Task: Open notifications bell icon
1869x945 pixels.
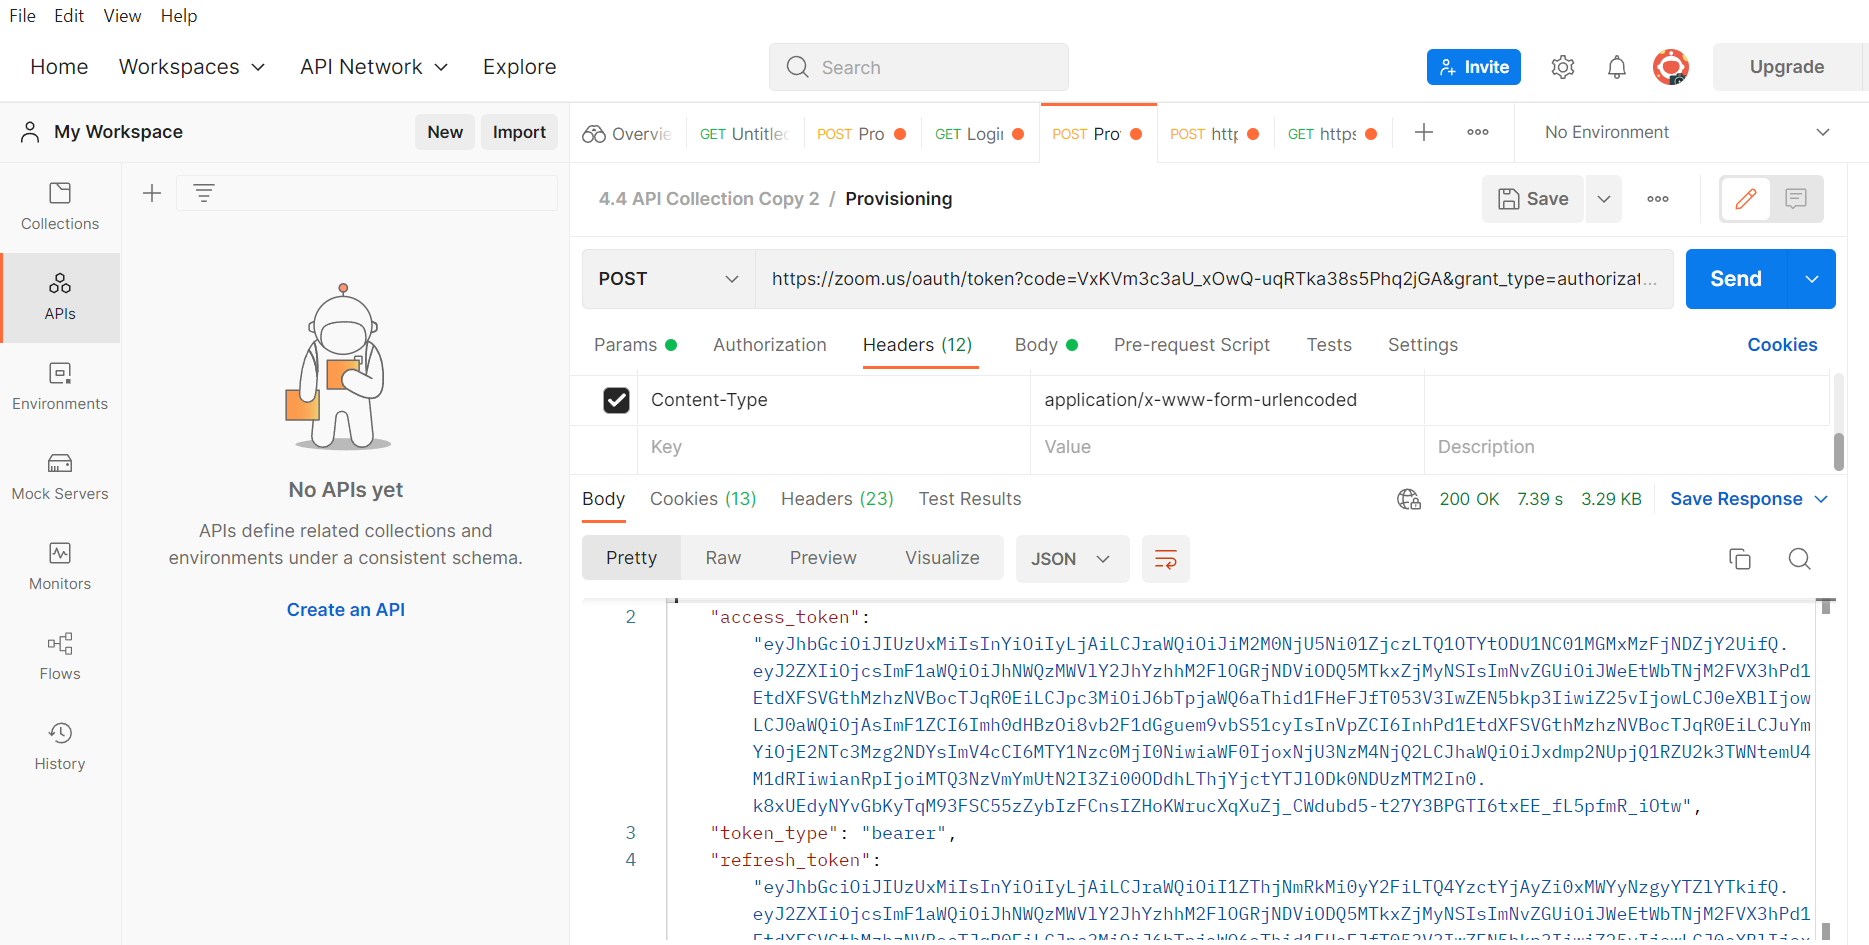Action: 1617,67
